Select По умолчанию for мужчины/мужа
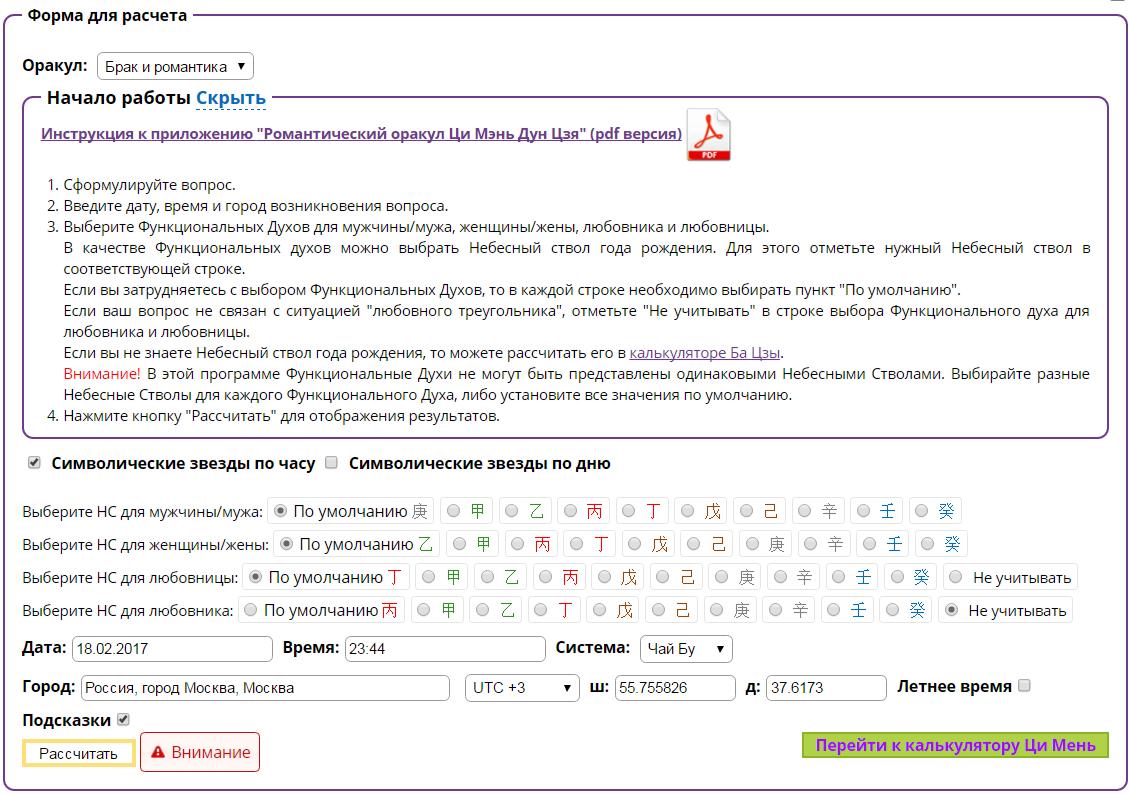Viewport: 1129px width, 794px height. (281, 510)
